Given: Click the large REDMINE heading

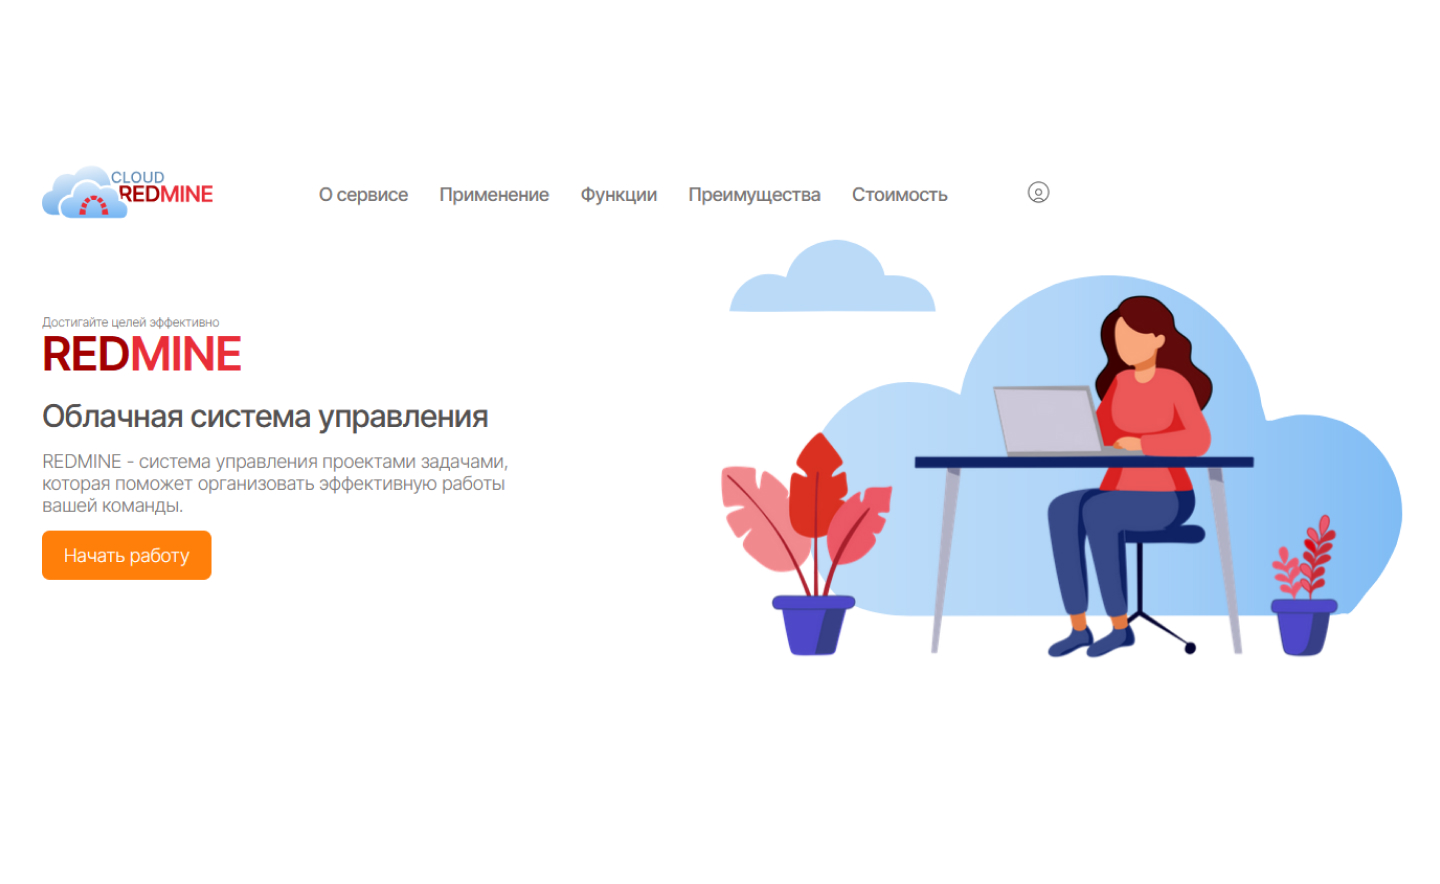Looking at the screenshot, I should (141, 354).
